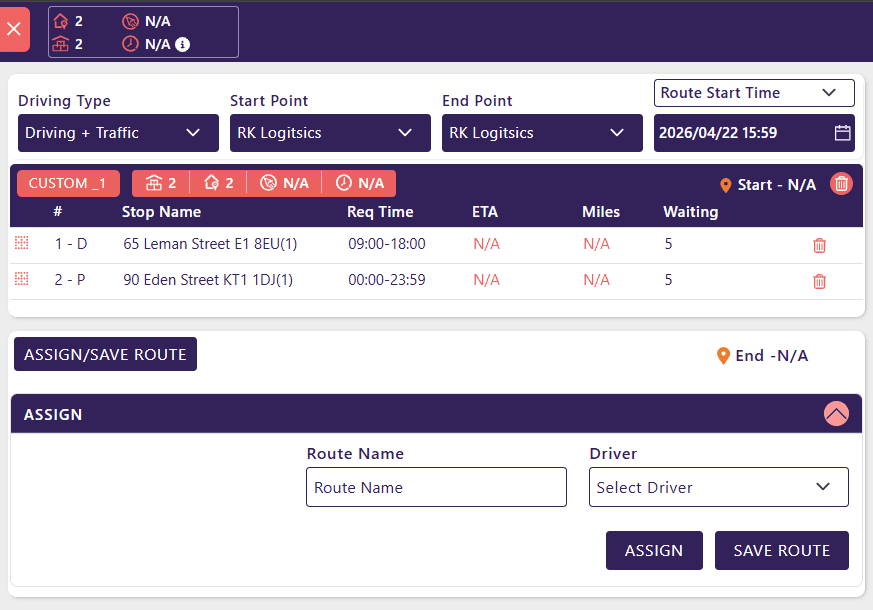Delete the CUSTOM _1 route with round trash icon
The image size is (873, 610).
841,184
